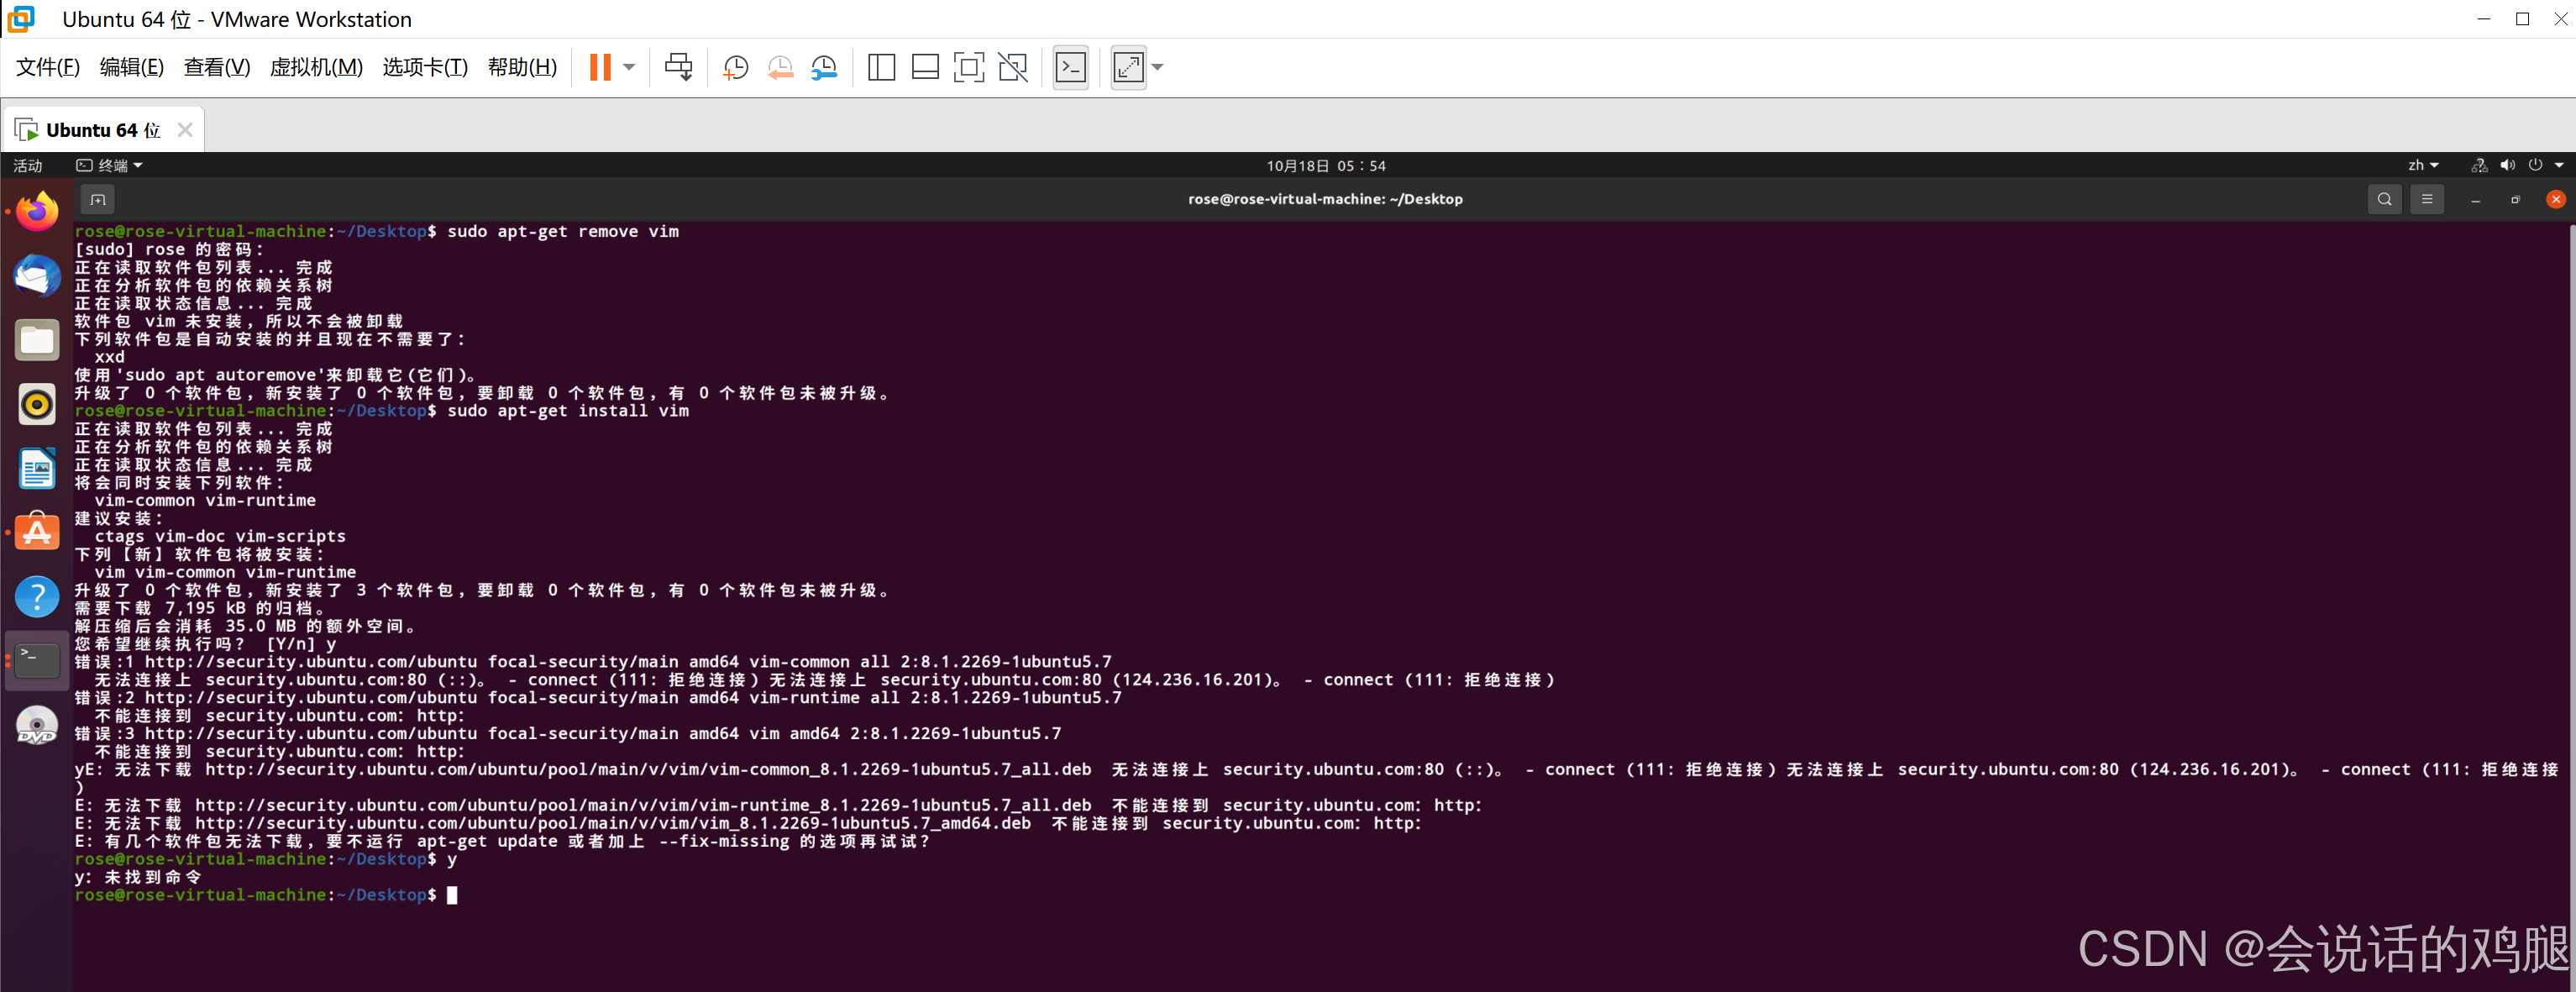Click Send Ctrl+Alt+Del toolbar icon
The width and height of the screenshot is (2576, 992).
[678, 67]
